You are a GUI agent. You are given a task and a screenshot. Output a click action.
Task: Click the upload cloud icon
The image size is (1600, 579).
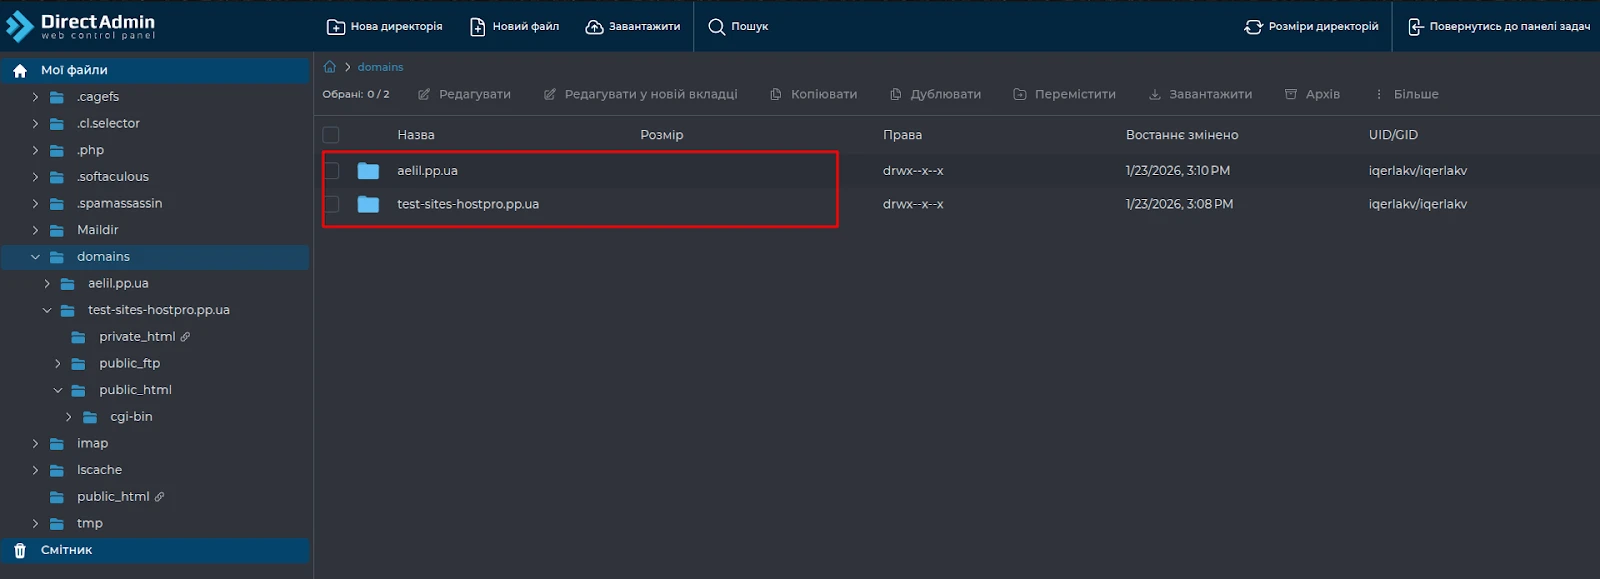pos(594,27)
